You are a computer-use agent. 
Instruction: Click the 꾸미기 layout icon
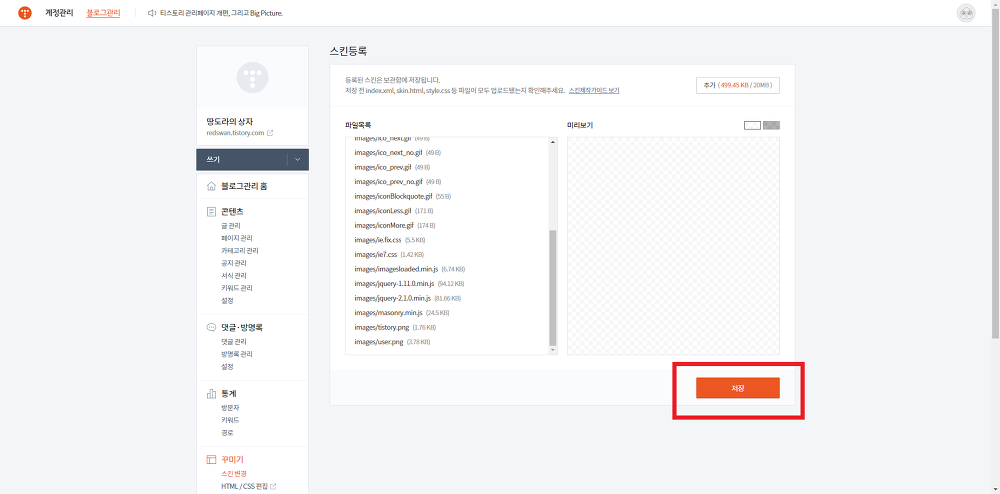click(x=211, y=460)
